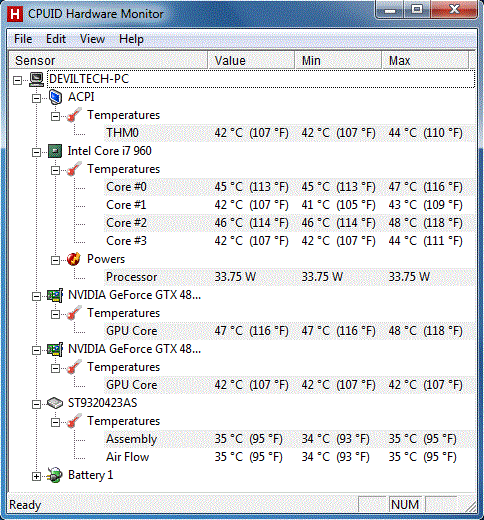Screen dimensions: 484x520
Task: Open the Help menu
Action: pos(131,39)
